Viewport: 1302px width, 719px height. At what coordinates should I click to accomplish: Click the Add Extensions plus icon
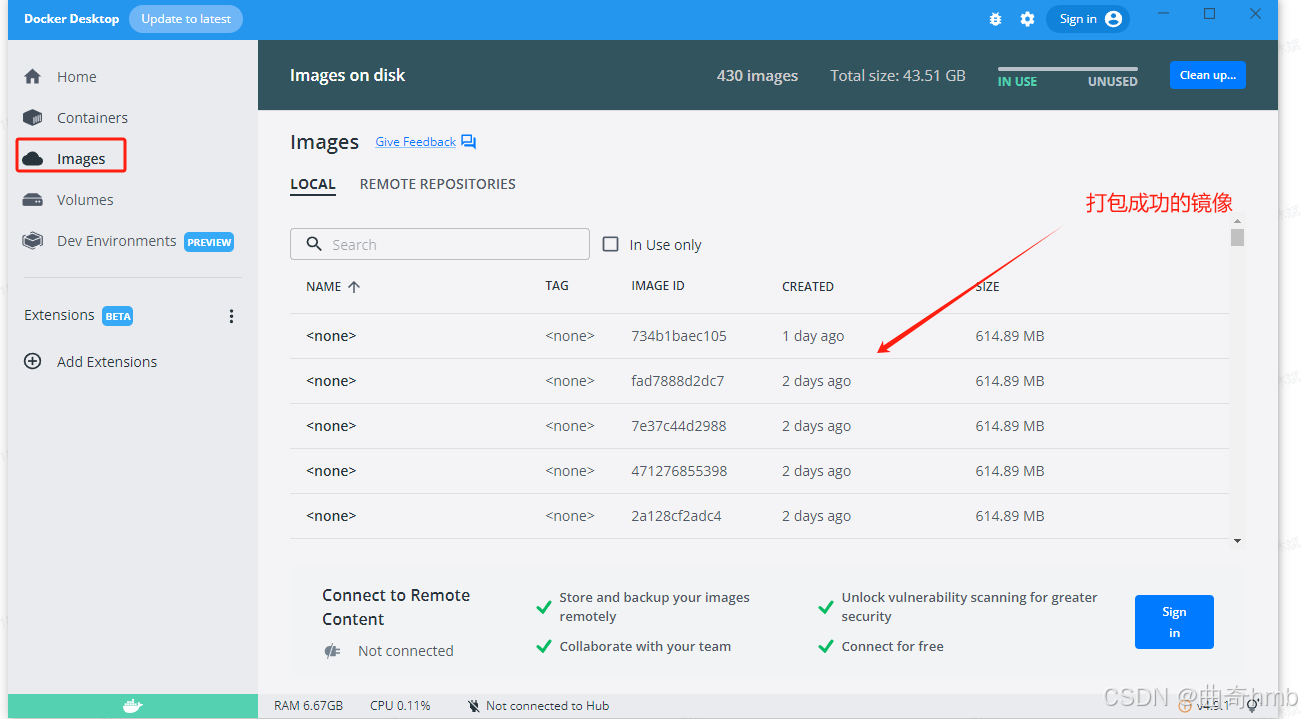(x=33, y=361)
